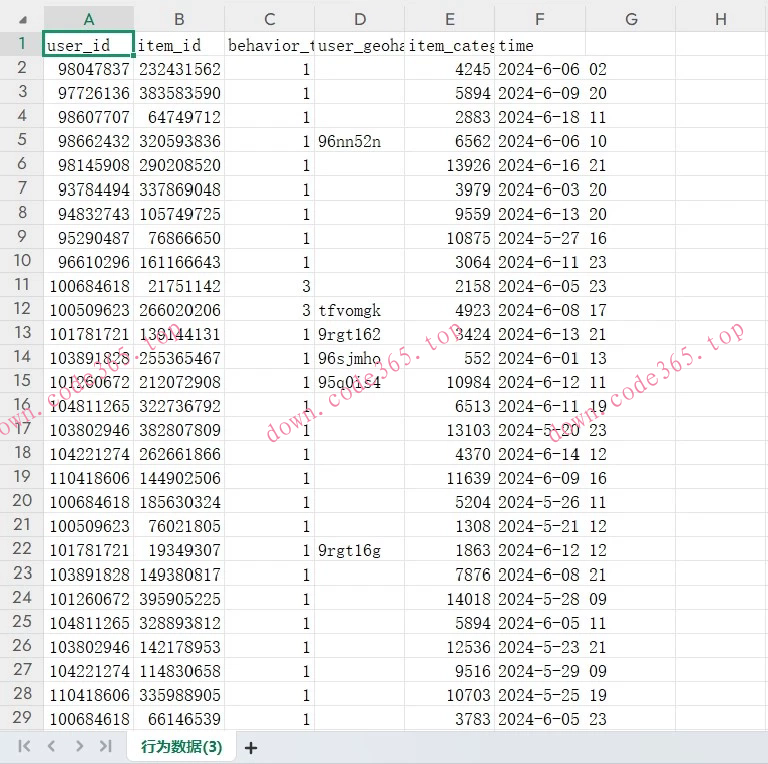Click the select-all corner above row 1
This screenshot has height=764, width=768.
pos(21,19)
